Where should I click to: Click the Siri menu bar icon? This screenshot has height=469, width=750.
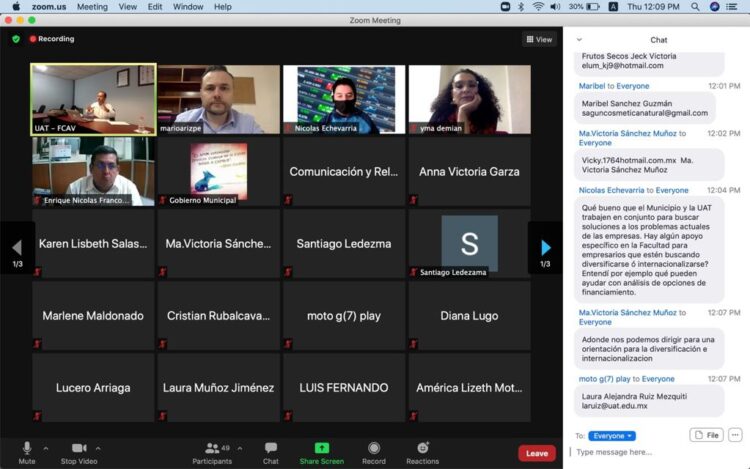click(x=715, y=7)
